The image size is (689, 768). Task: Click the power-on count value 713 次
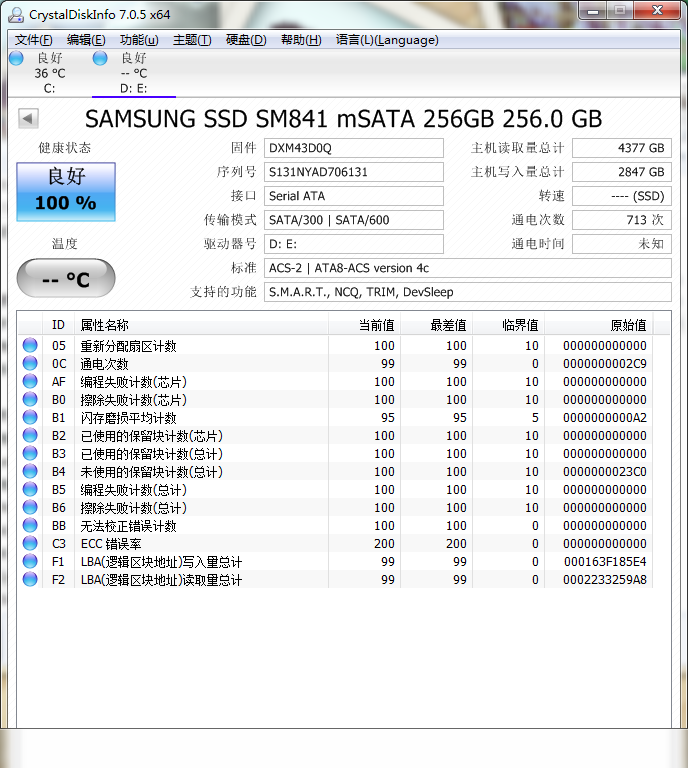(621, 220)
